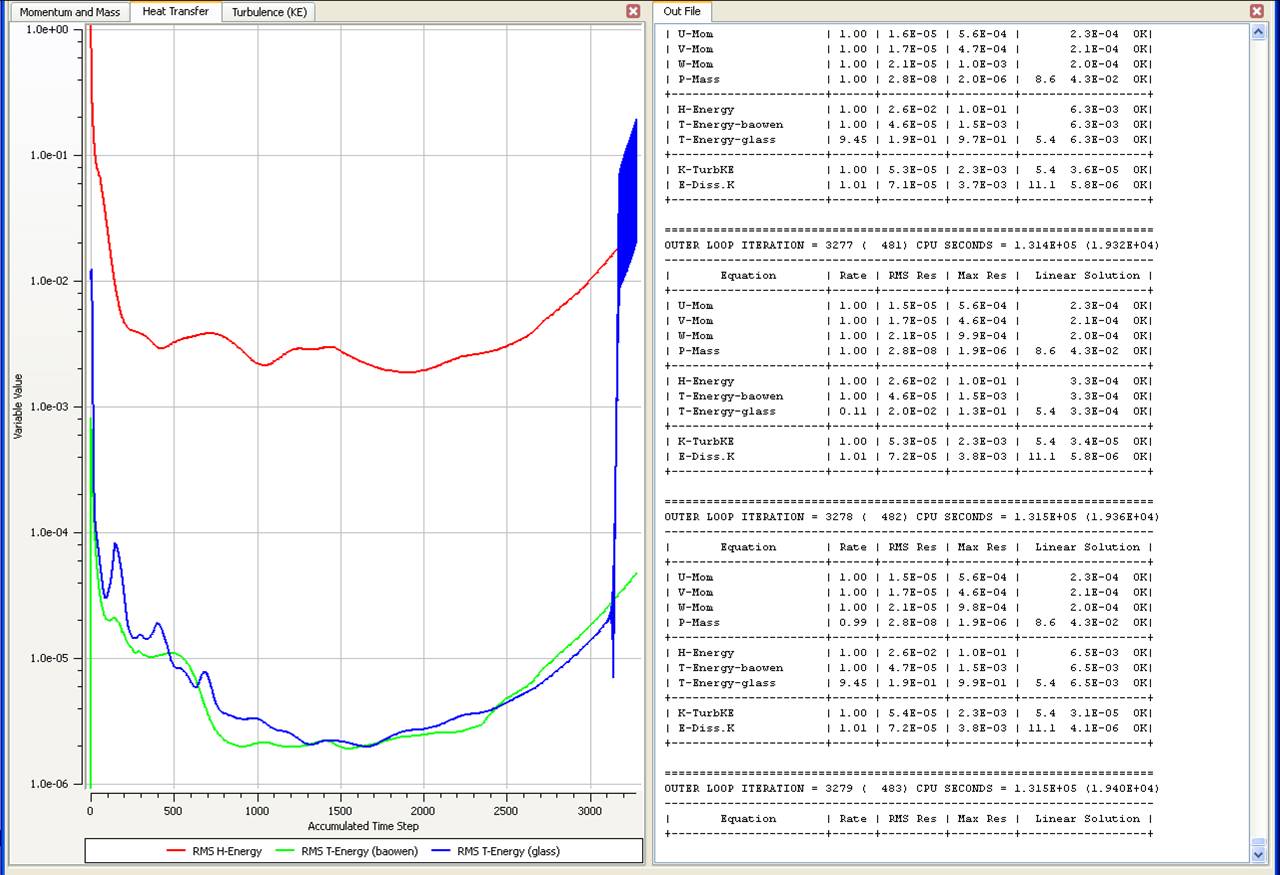The height and width of the screenshot is (875, 1280).
Task: Close the residual plot panel
Action: 633,11
